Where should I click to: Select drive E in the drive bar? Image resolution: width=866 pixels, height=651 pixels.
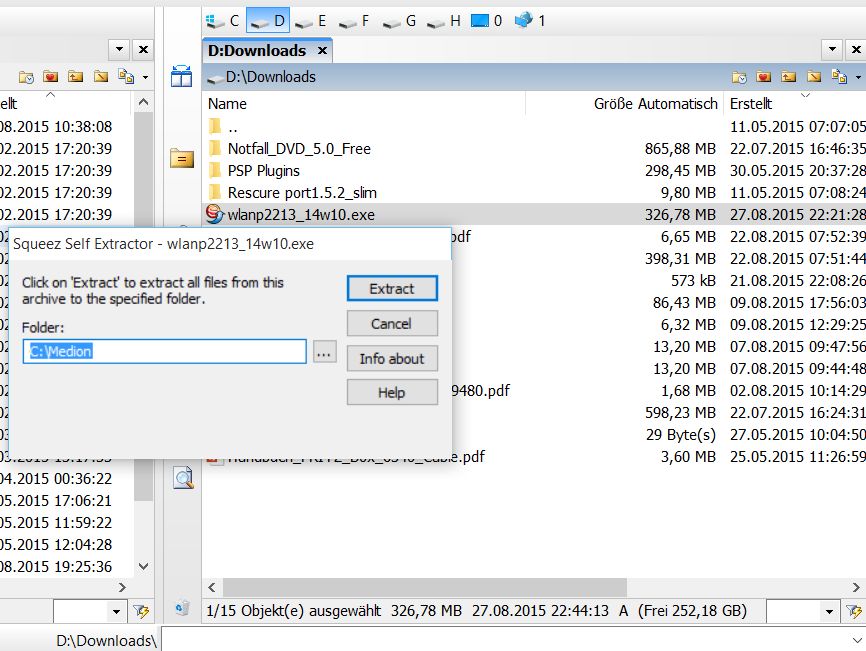tap(310, 20)
